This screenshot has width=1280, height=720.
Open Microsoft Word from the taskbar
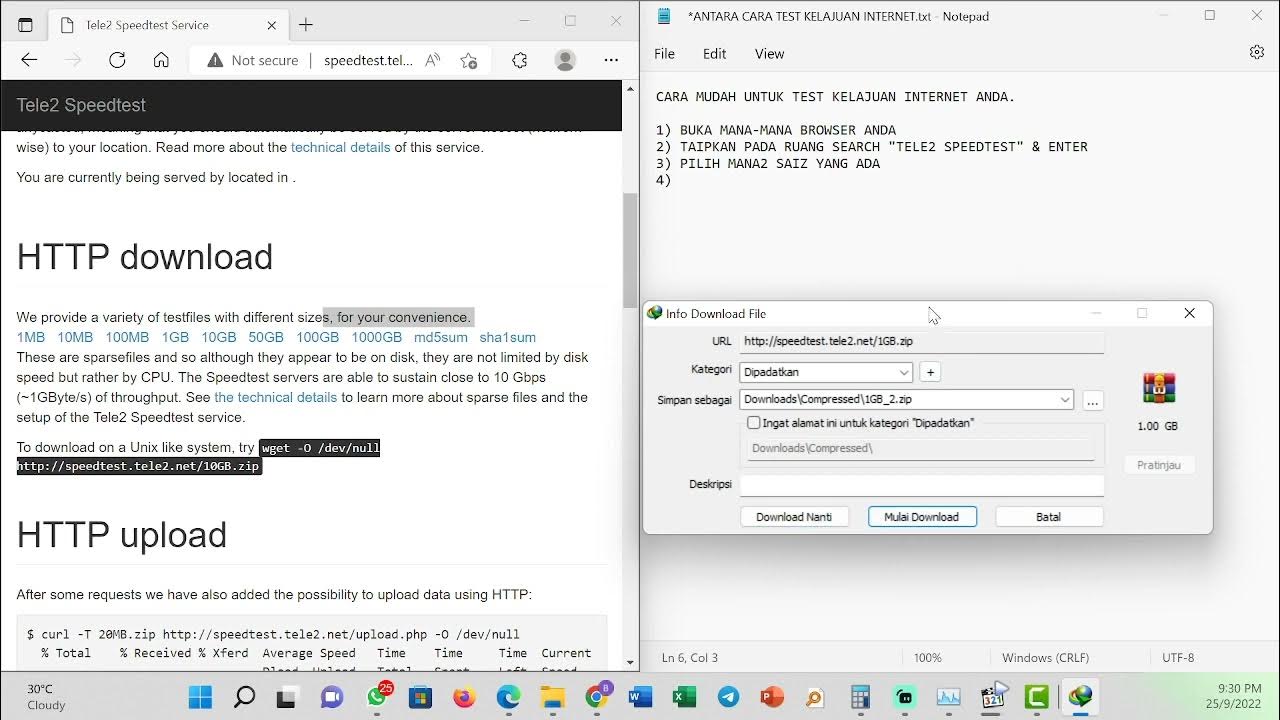pos(640,697)
